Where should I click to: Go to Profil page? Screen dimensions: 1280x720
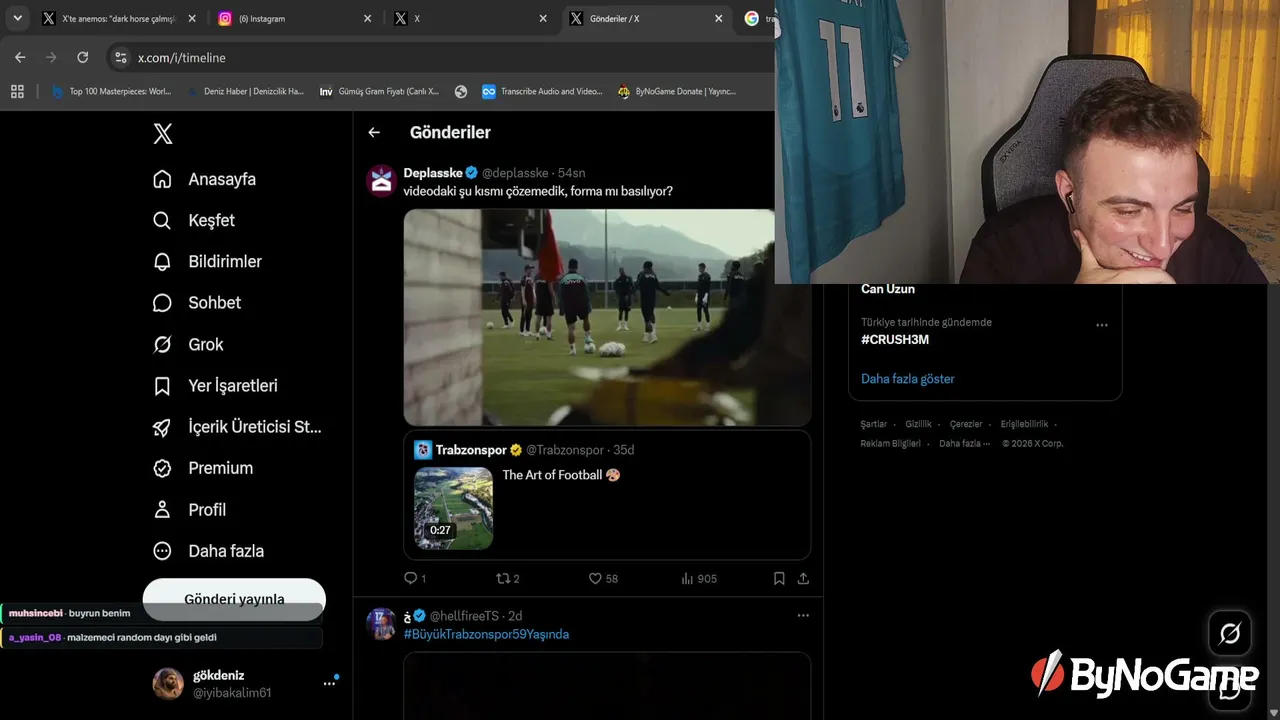189,509
